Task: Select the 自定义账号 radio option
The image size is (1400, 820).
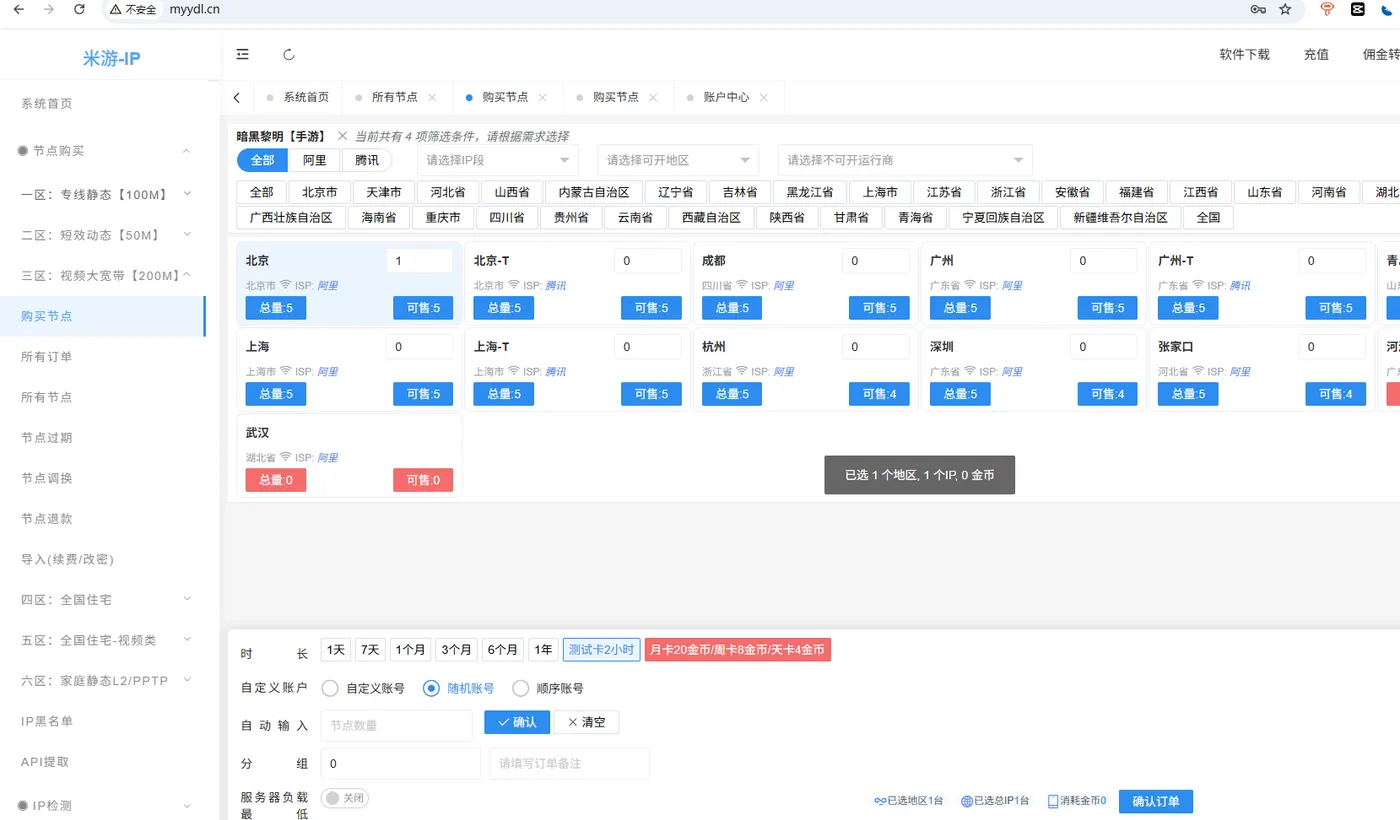Action: [329, 688]
